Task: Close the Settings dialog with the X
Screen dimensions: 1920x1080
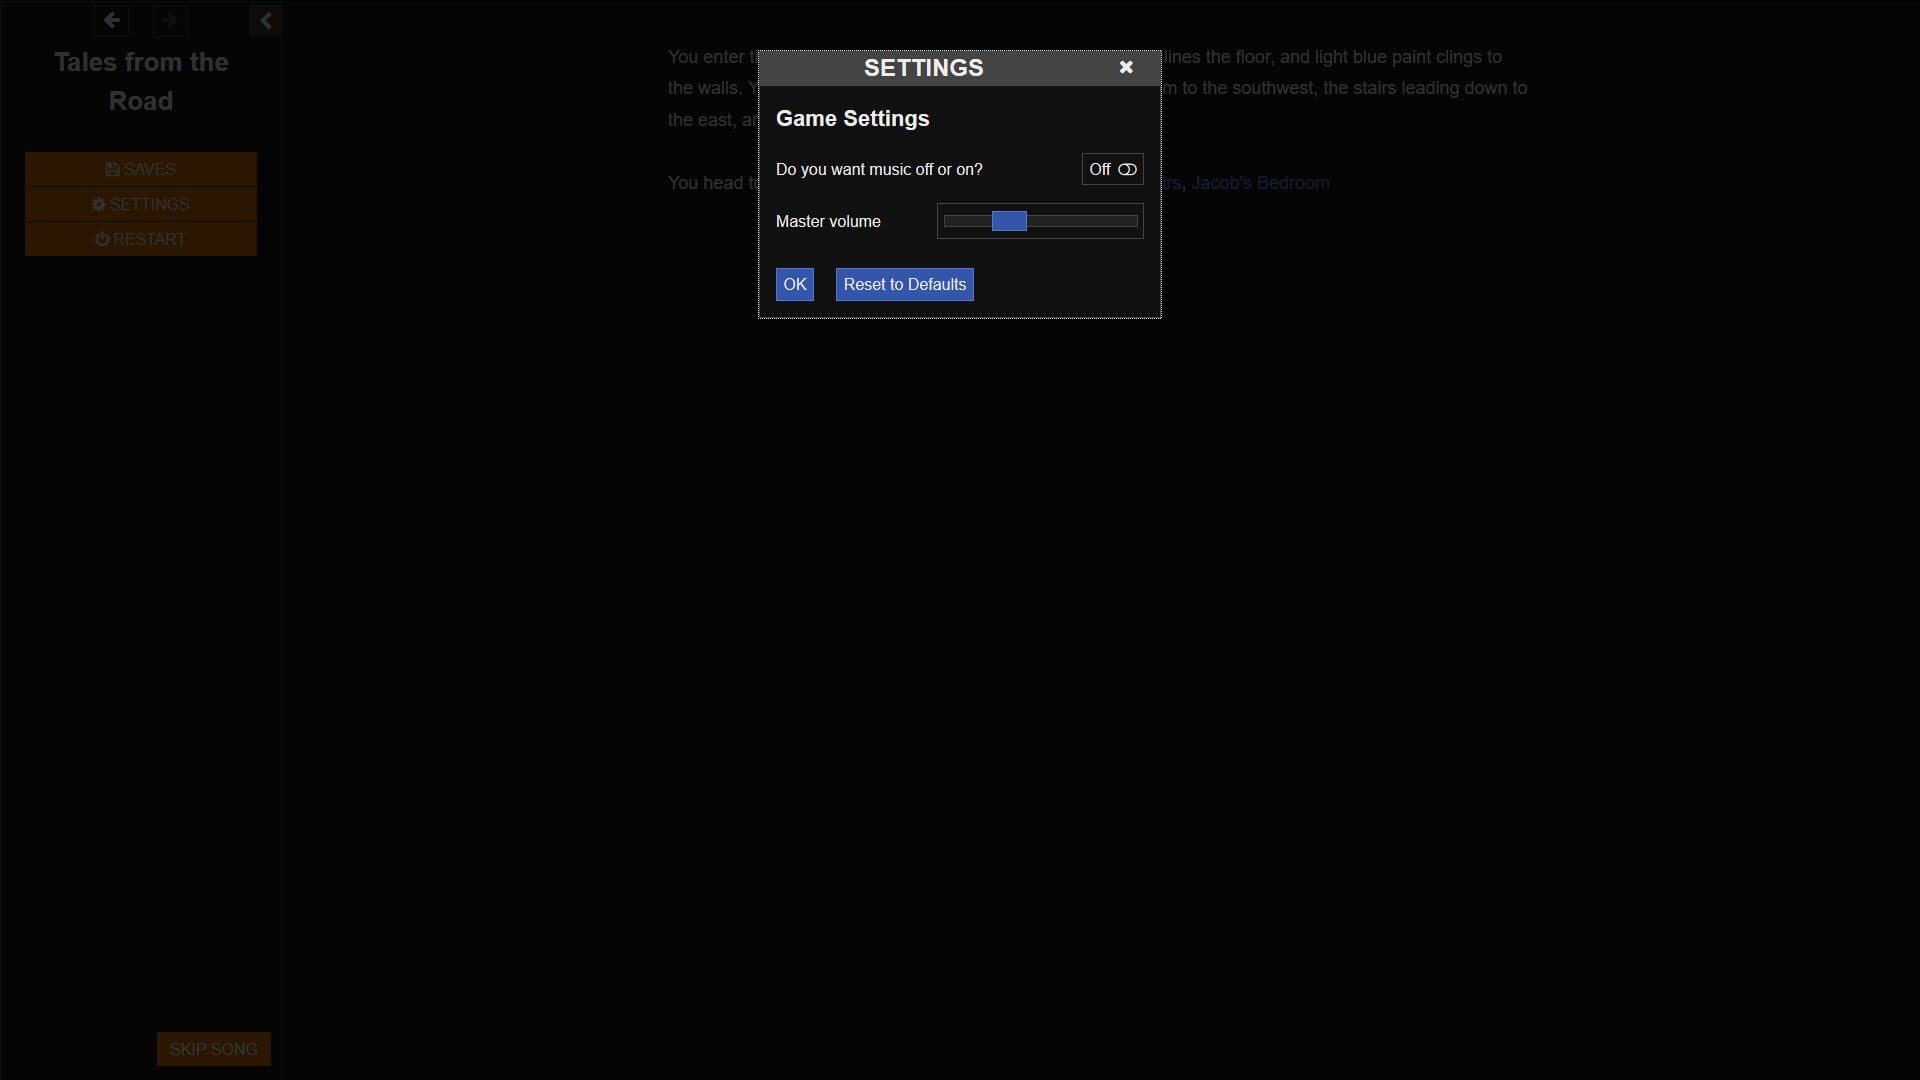Action: (1126, 67)
